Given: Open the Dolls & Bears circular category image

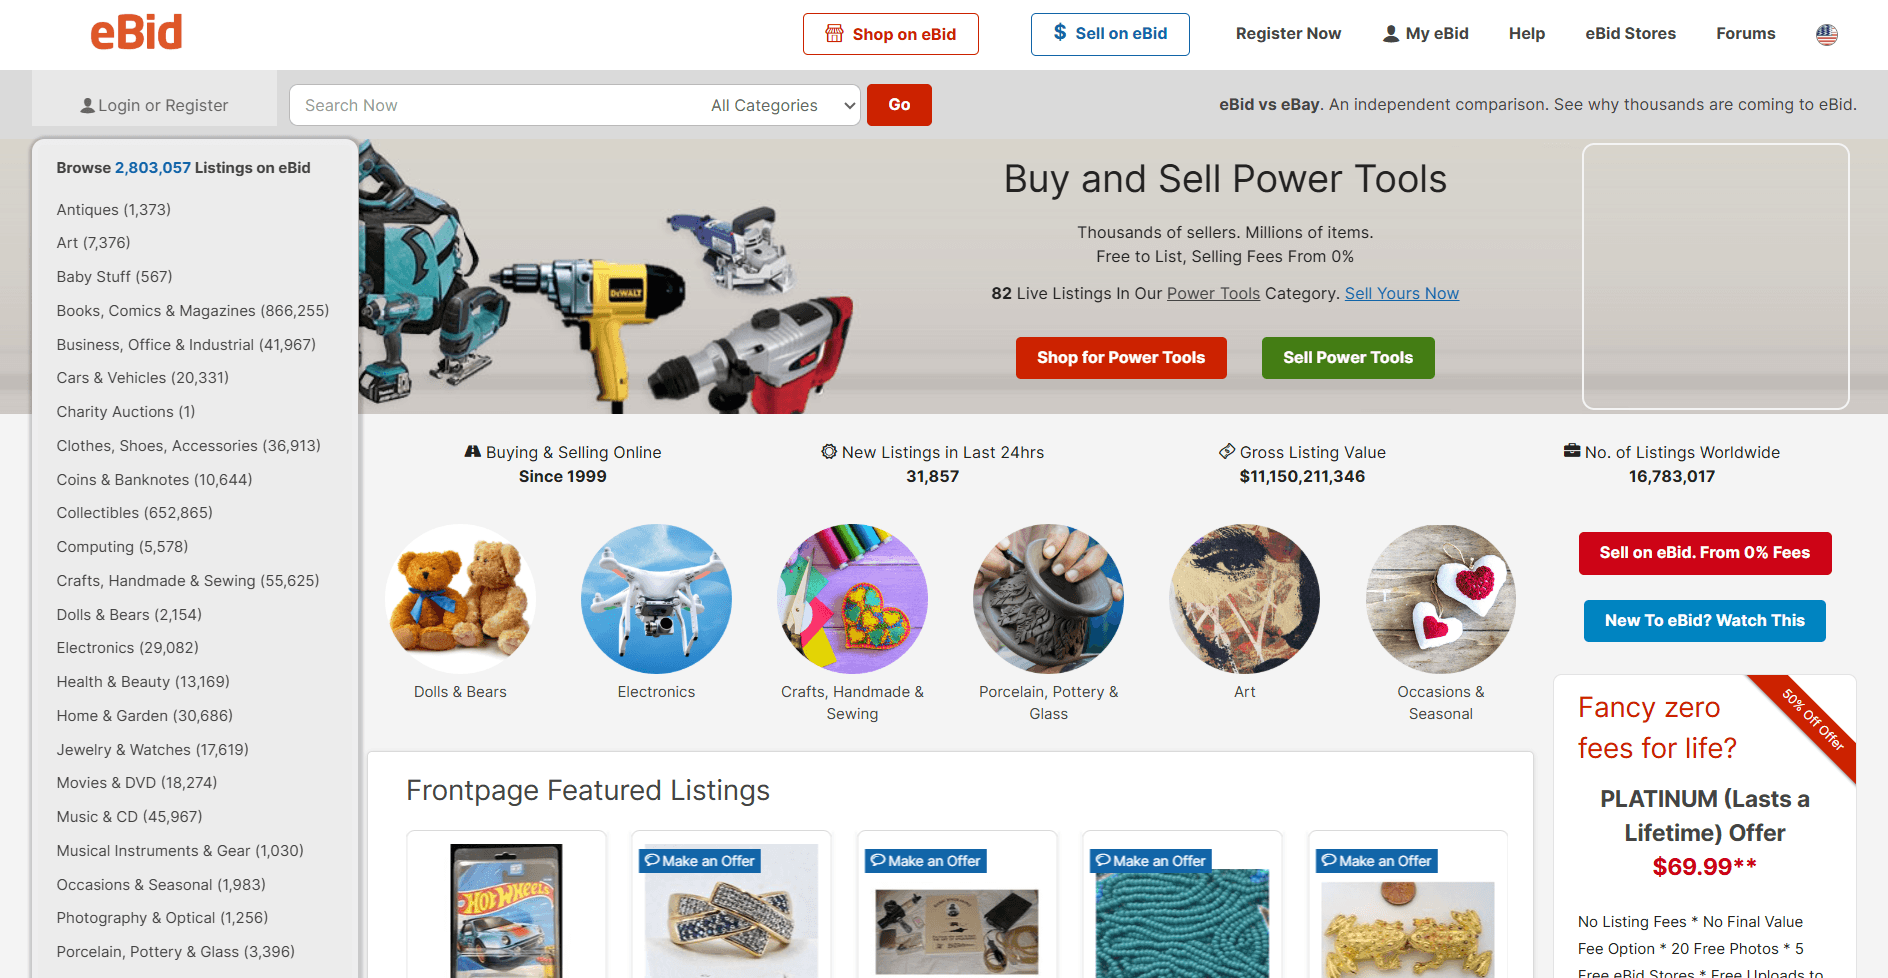Looking at the screenshot, I should pyautogui.click(x=460, y=599).
